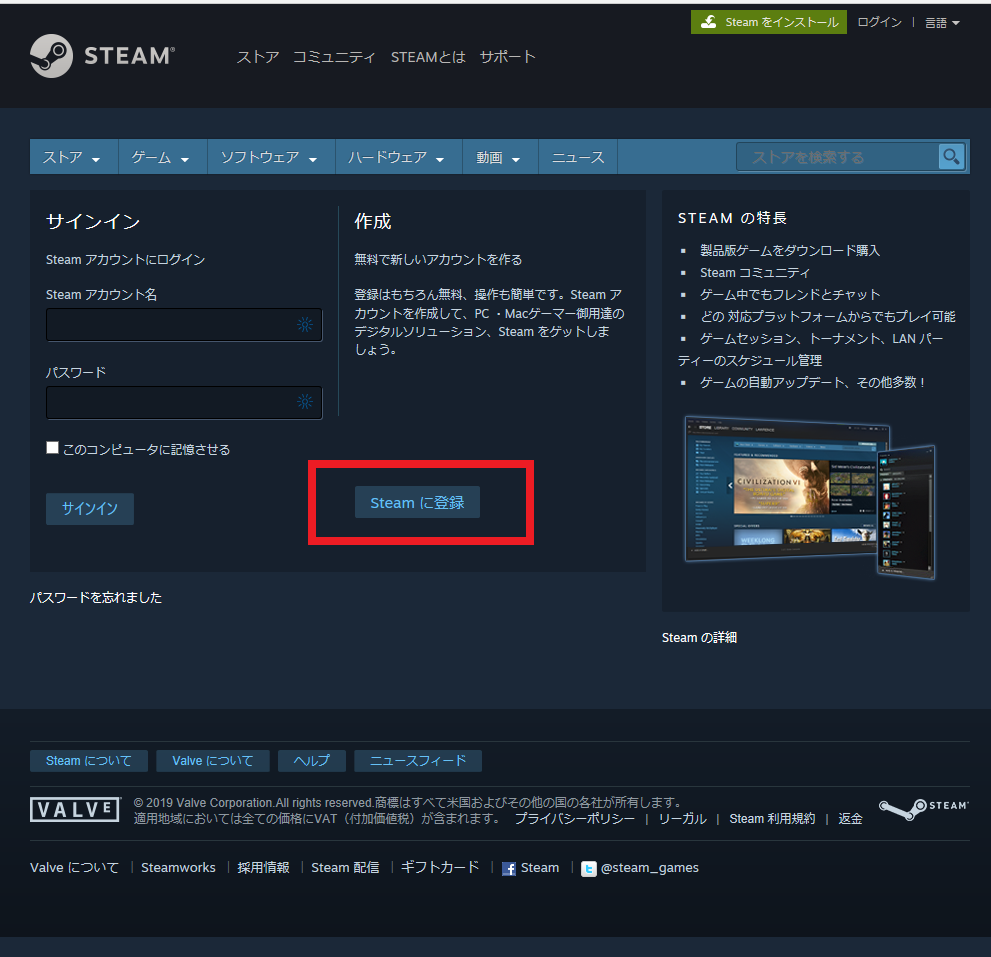The height and width of the screenshot is (957, 991).
Task: Click the 'パスワードを忘れました' link
Action: 96,597
